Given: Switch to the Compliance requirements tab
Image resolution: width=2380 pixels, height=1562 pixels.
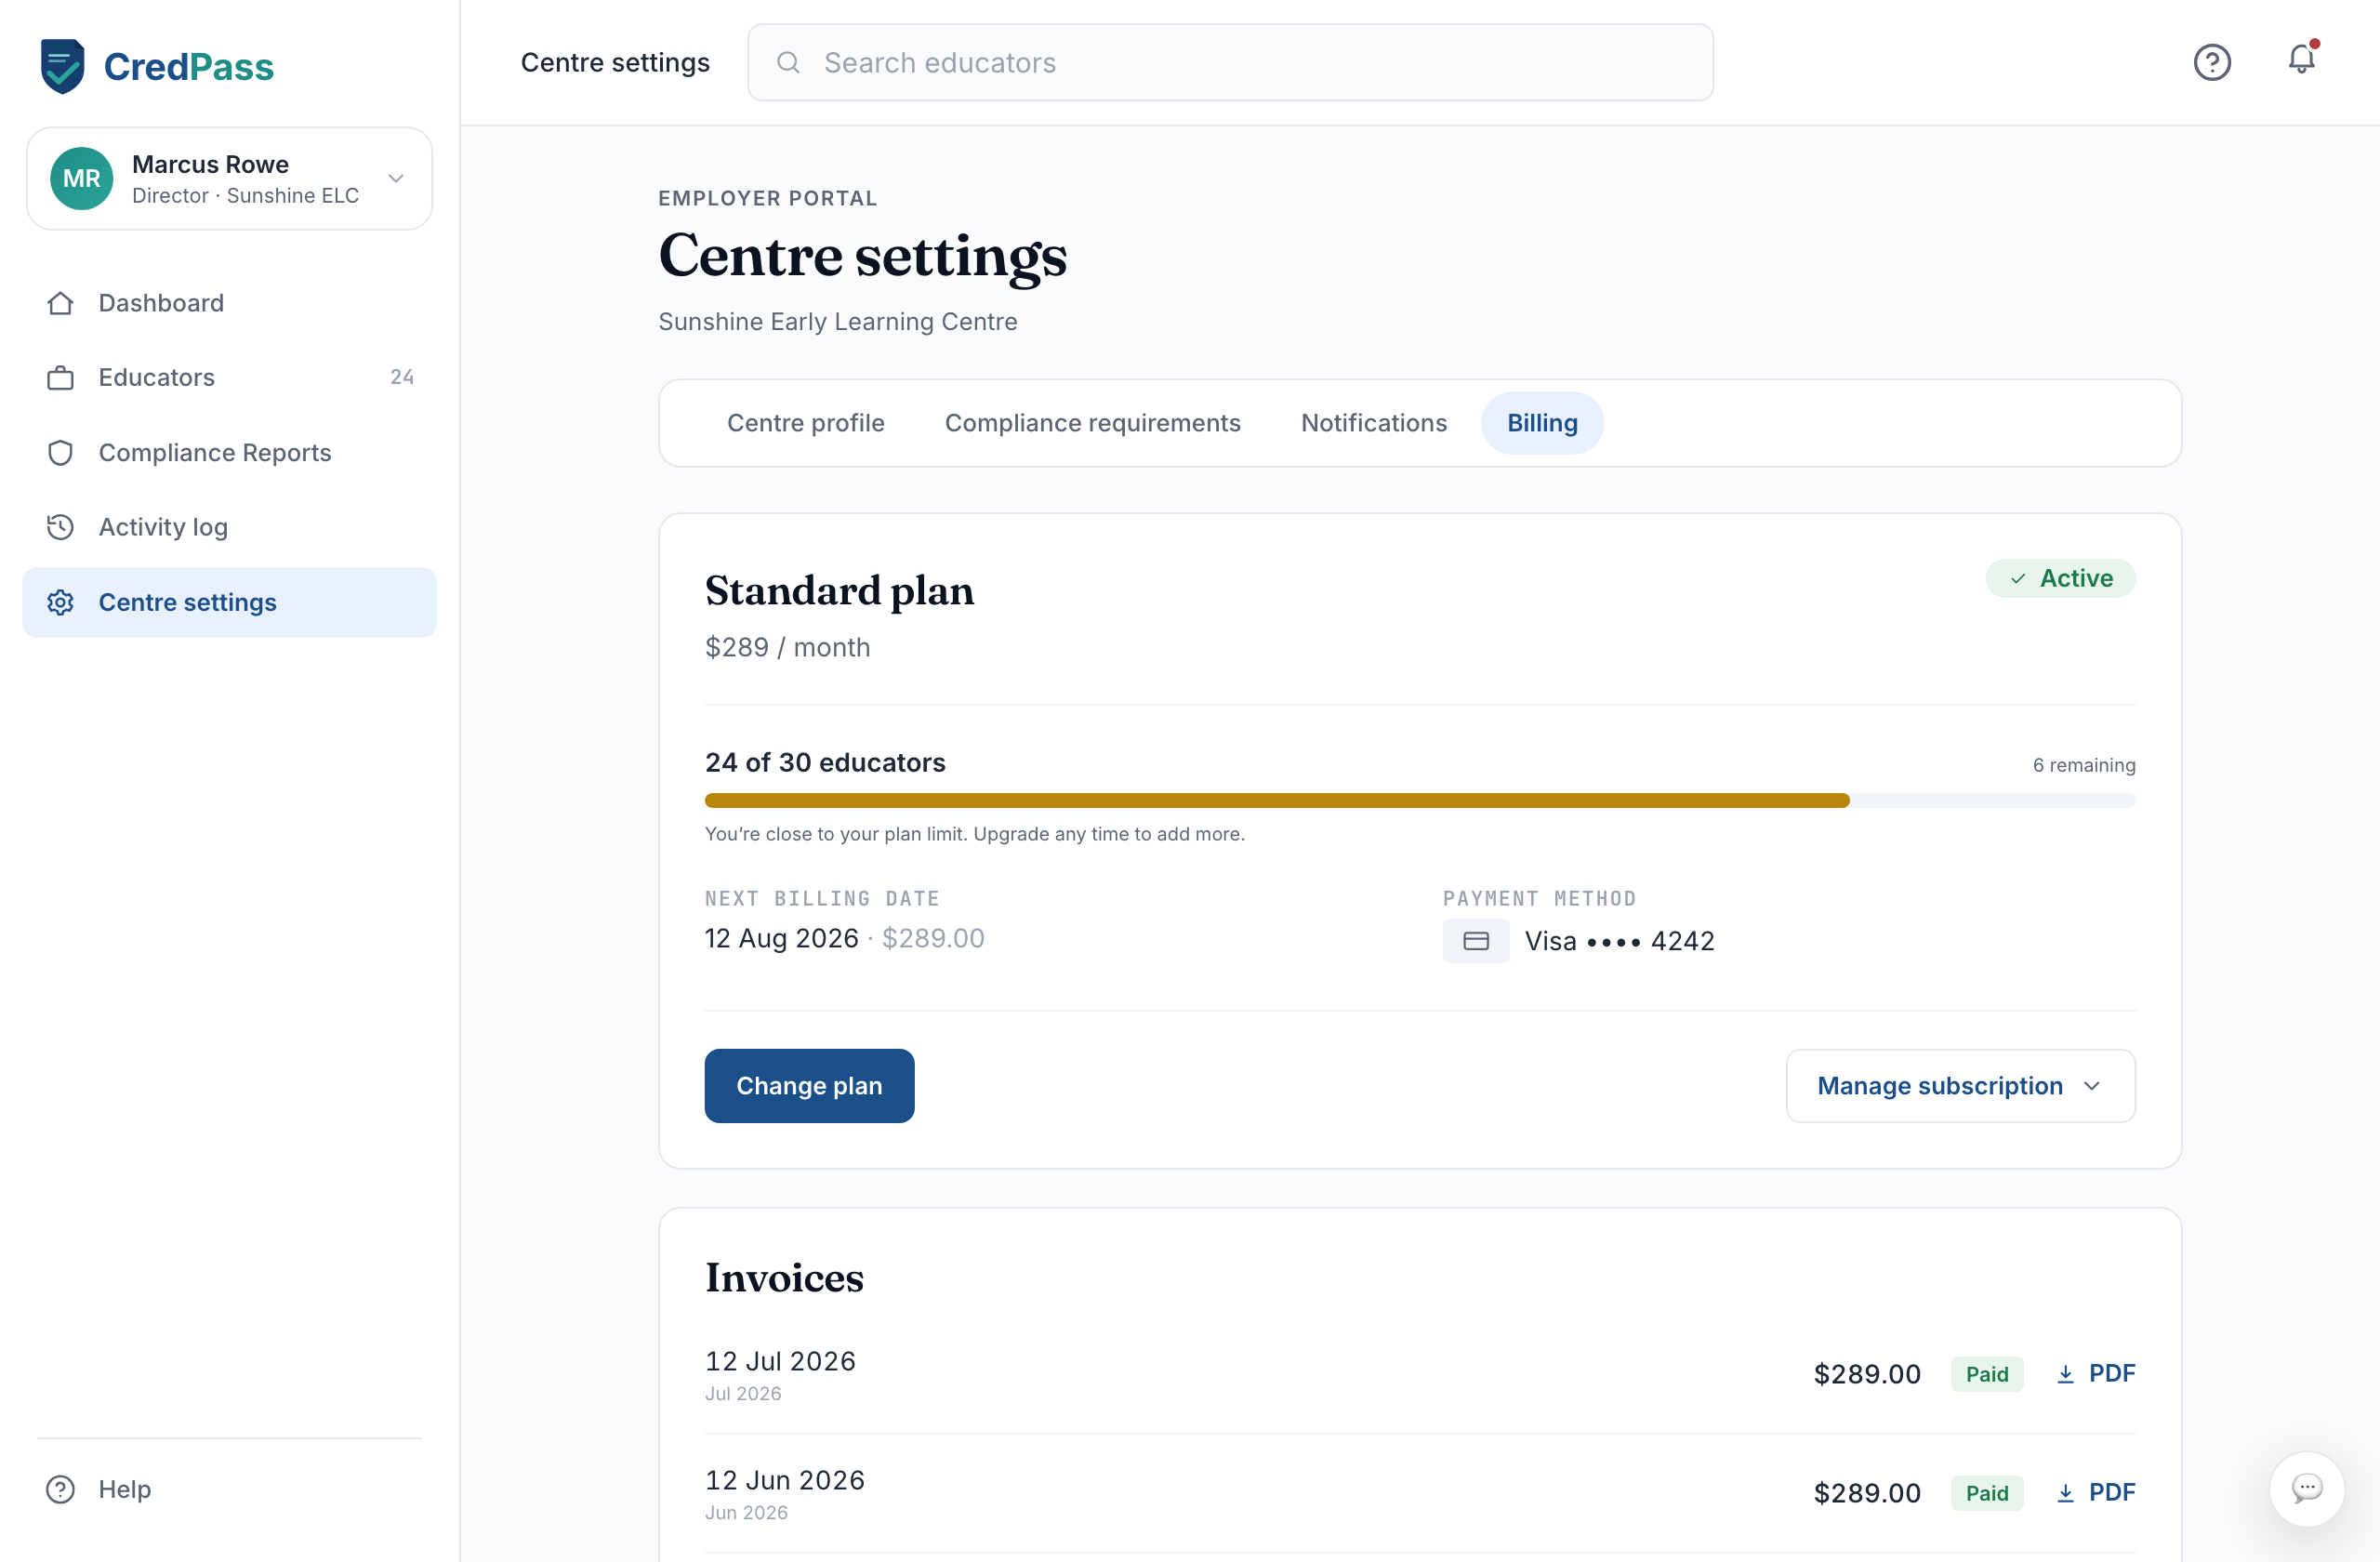Looking at the screenshot, I should pos(1092,423).
